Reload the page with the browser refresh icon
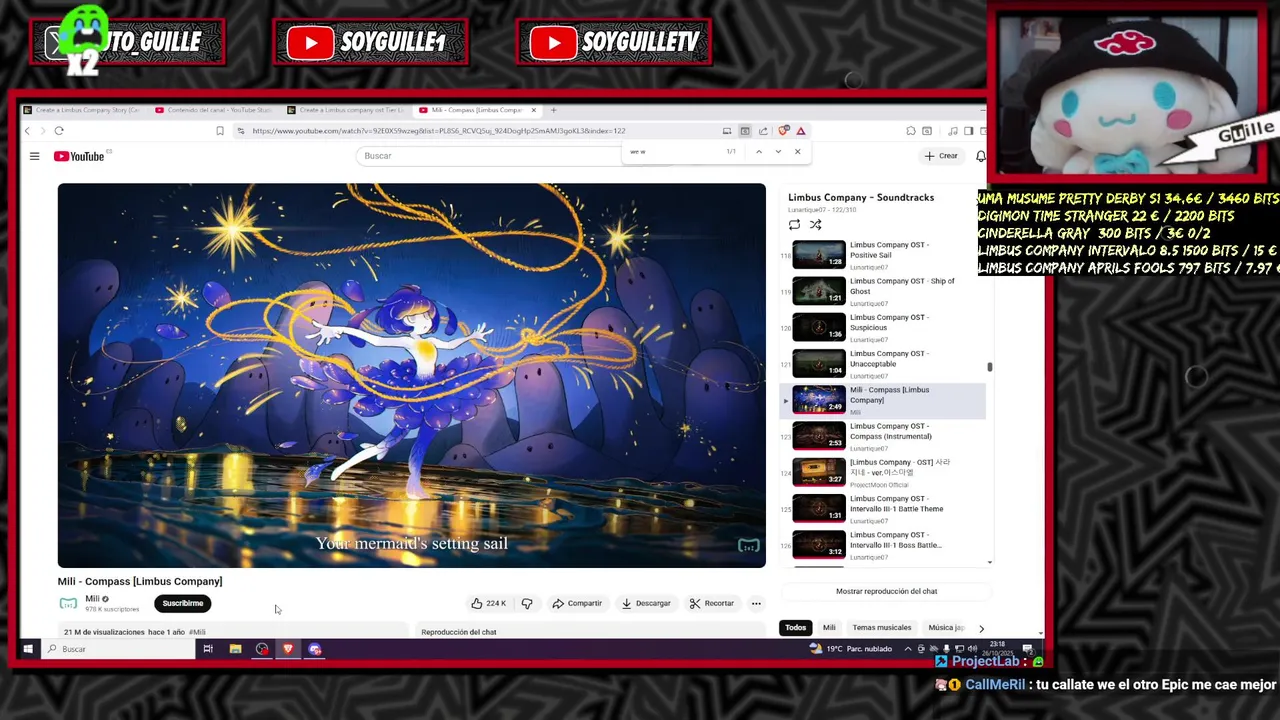The height and width of the screenshot is (720, 1280). pos(59,131)
